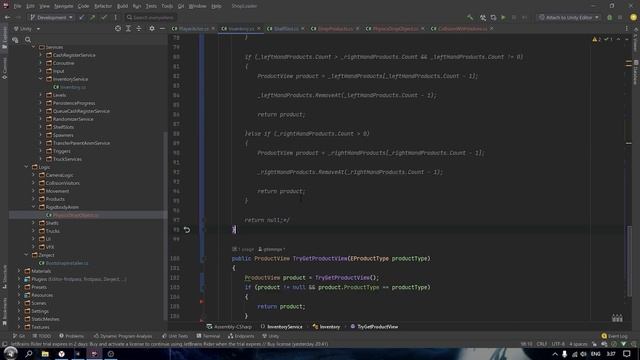The width and height of the screenshot is (640, 360).
Task: Click TryGetProductView in the breadcrumb bar
Action: click(x=378, y=327)
